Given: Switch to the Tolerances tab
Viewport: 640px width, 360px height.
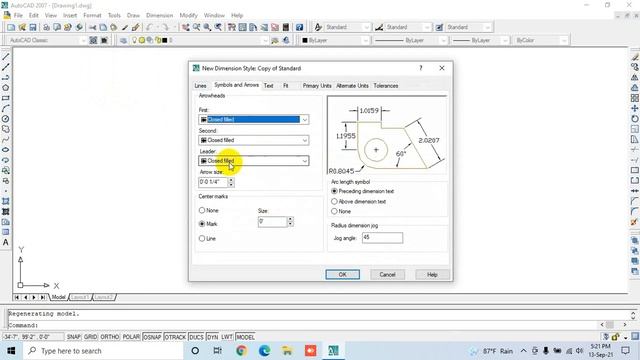Looking at the screenshot, I should coord(386,86).
